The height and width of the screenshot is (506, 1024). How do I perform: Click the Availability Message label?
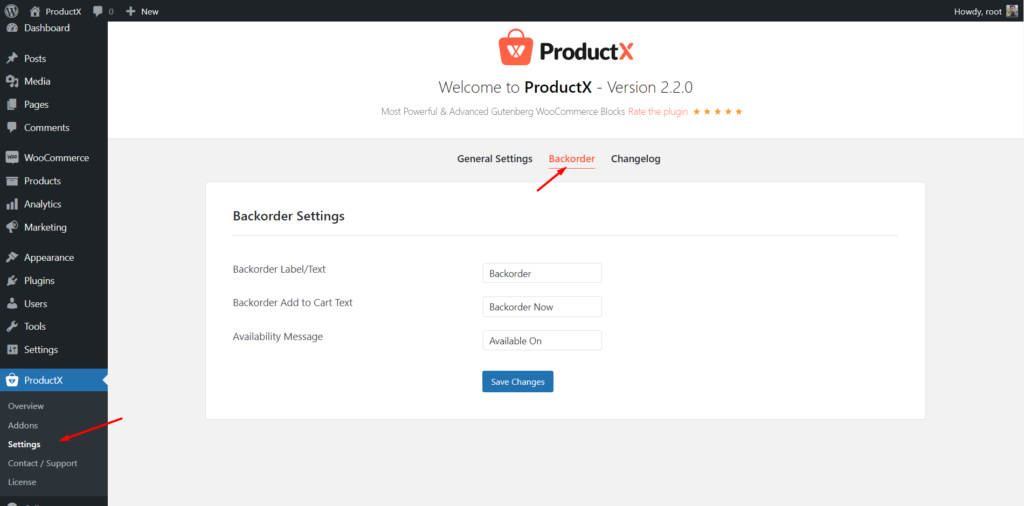tap(278, 336)
